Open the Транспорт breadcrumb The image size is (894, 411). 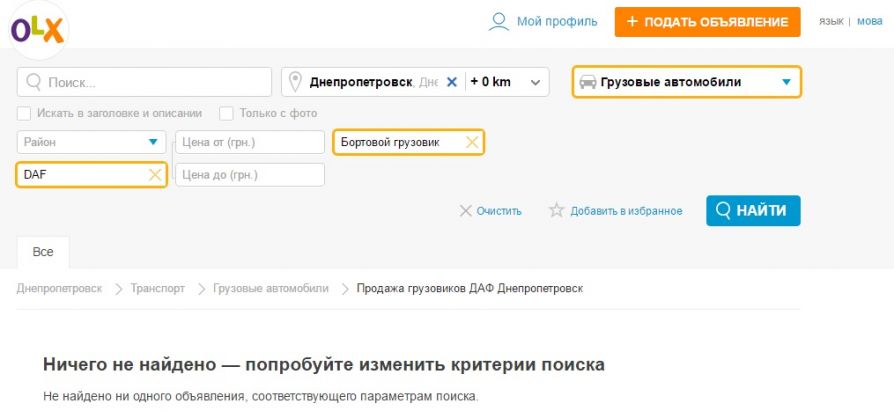[x=157, y=288]
